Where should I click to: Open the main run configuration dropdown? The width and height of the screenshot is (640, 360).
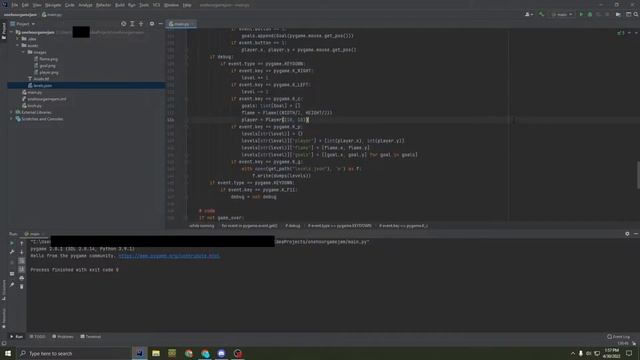562,14
